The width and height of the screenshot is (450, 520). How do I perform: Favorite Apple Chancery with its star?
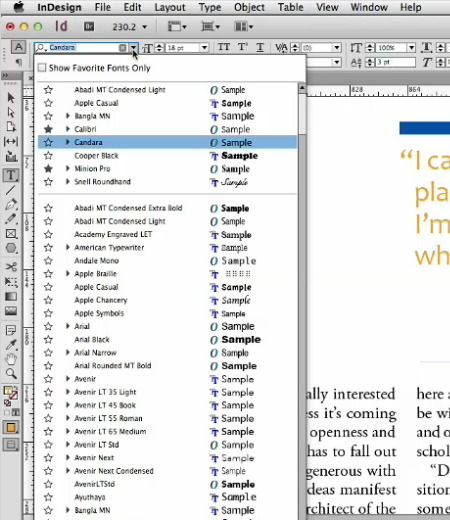tap(48, 300)
